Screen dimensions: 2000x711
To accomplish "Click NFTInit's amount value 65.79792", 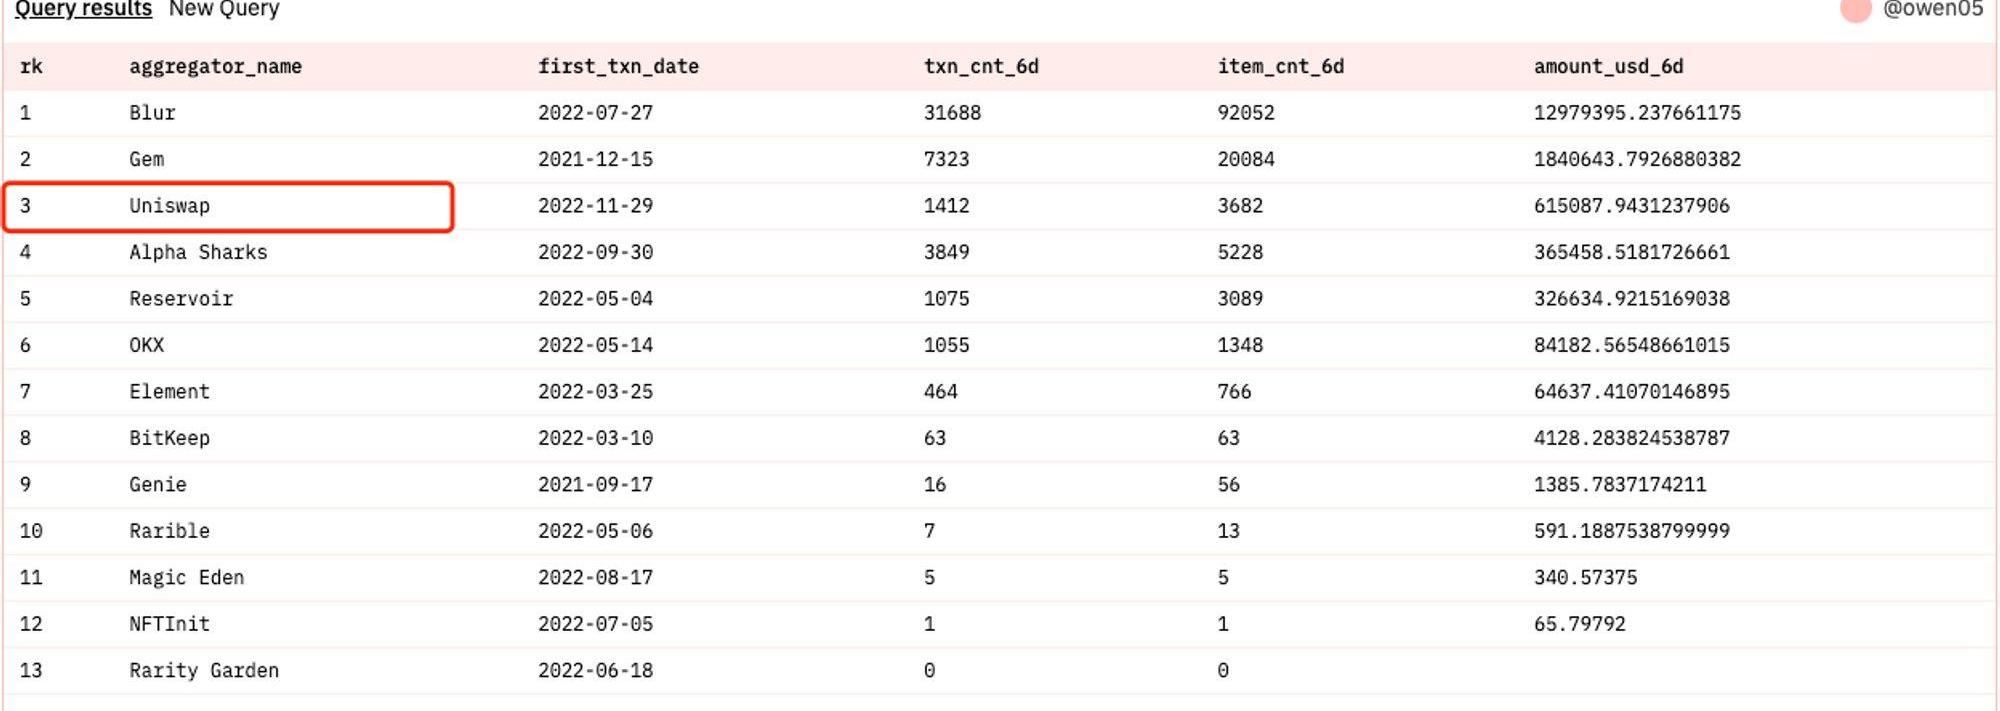I will (1579, 624).
